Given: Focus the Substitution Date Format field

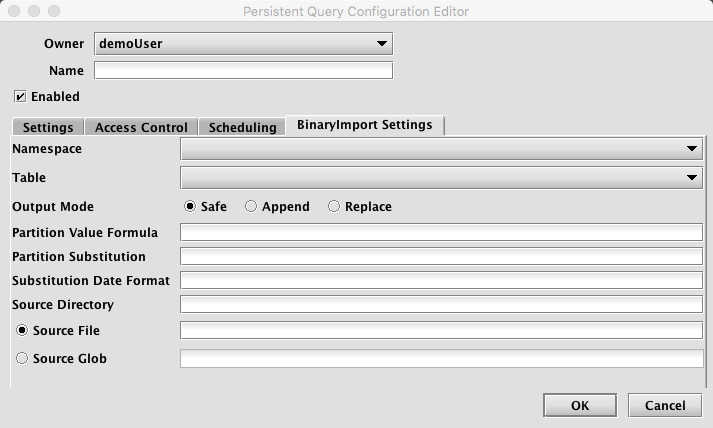Looking at the screenshot, I should tap(441, 281).
